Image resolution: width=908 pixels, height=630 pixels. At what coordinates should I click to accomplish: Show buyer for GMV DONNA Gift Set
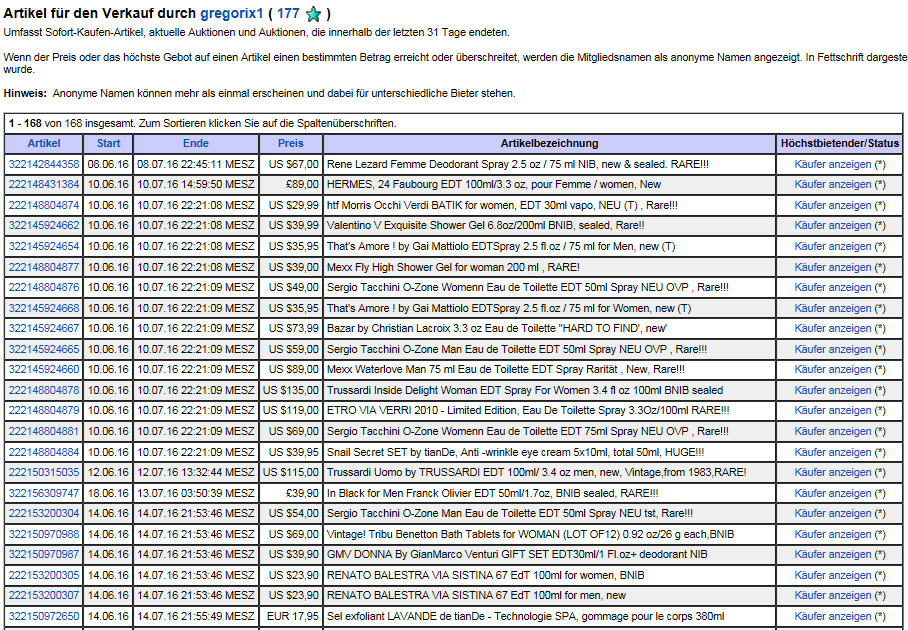833,555
